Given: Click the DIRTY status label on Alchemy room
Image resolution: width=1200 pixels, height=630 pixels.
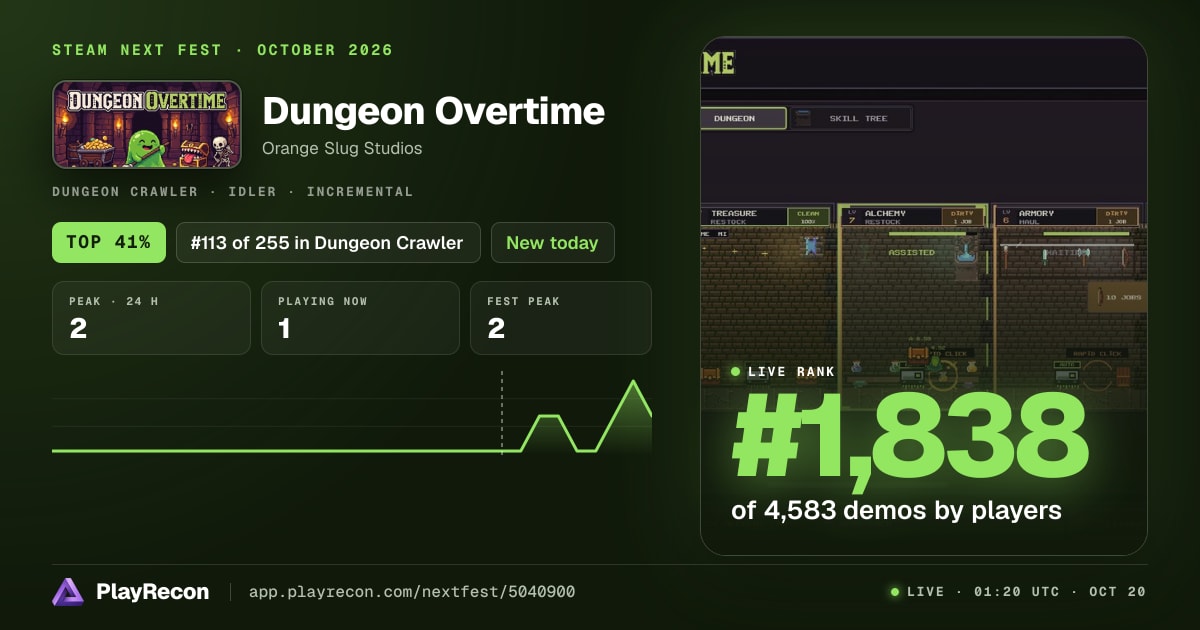Looking at the screenshot, I should (x=963, y=215).
